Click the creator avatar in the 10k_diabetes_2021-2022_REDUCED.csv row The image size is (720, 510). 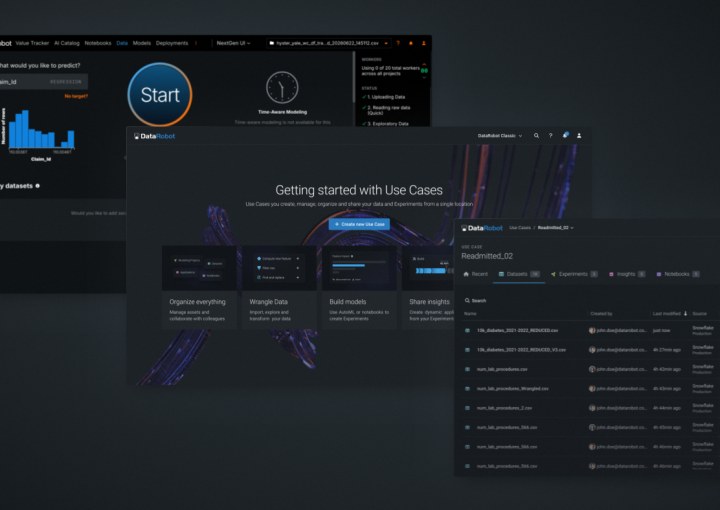point(592,331)
